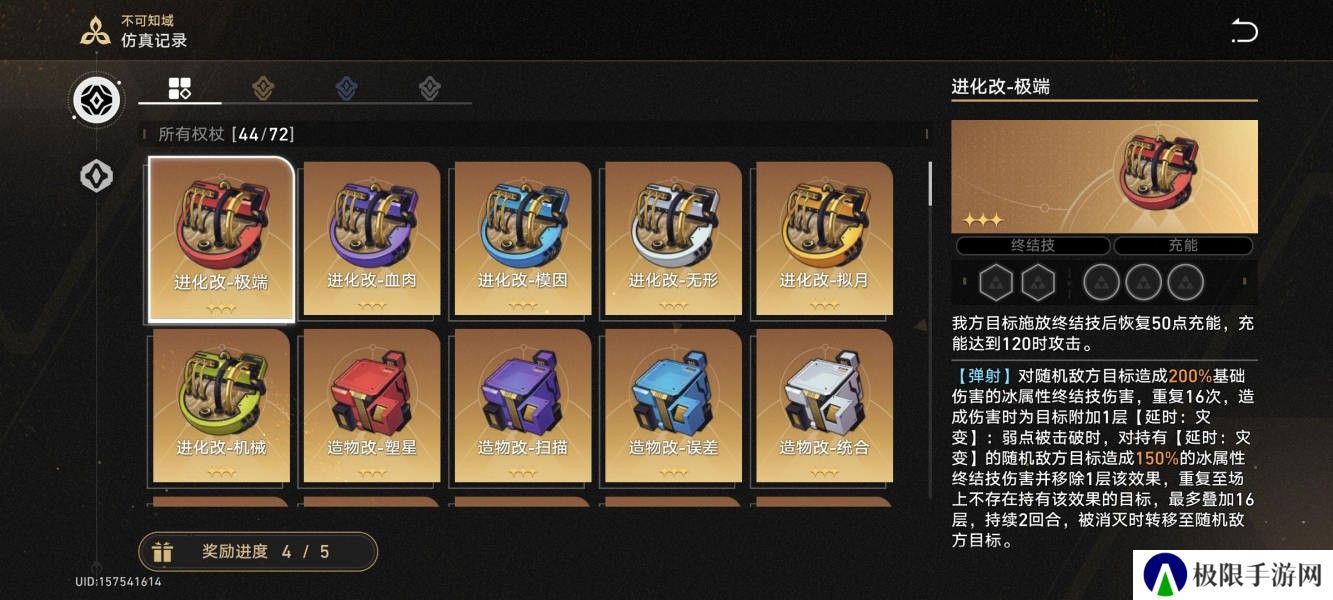Click the 充能 tag label
The image size is (1333, 600).
[x=1183, y=245]
